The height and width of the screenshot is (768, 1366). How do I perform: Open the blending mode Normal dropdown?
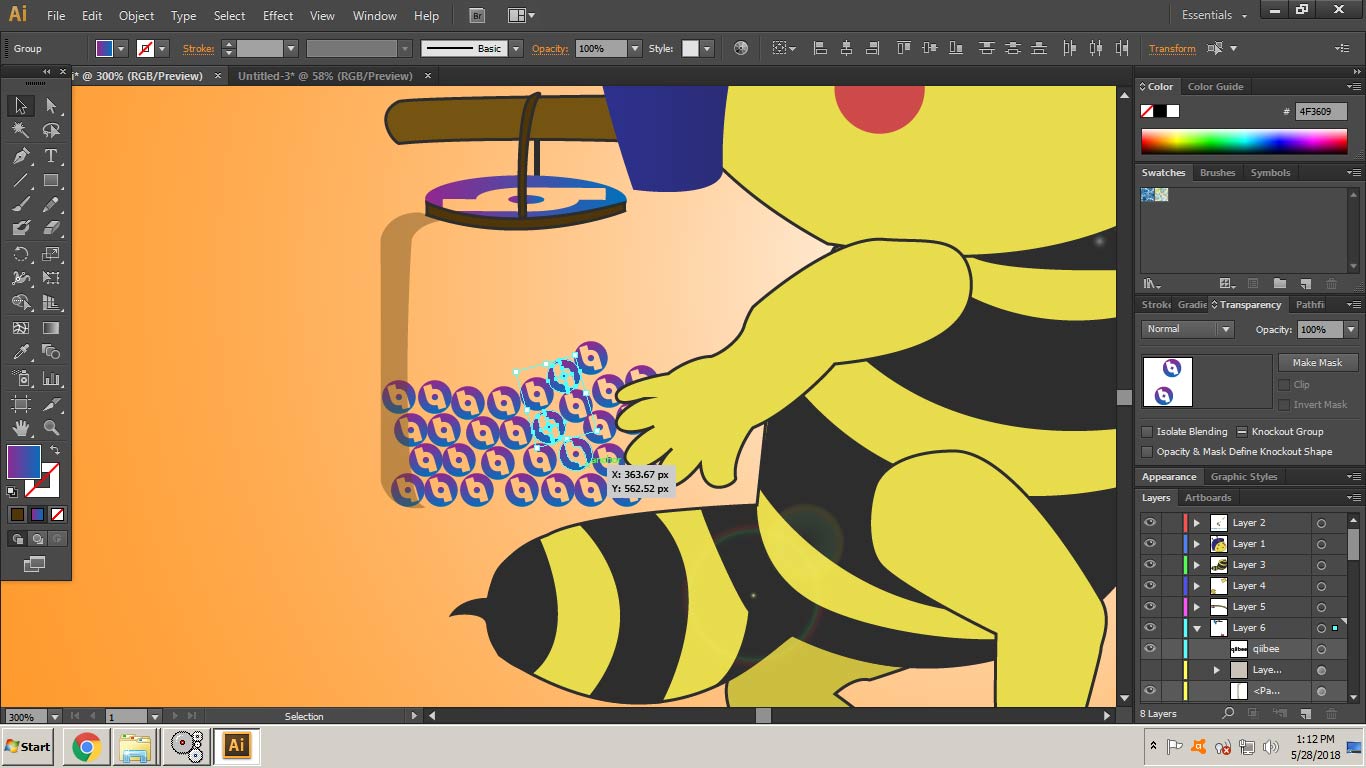point(1188,329)
